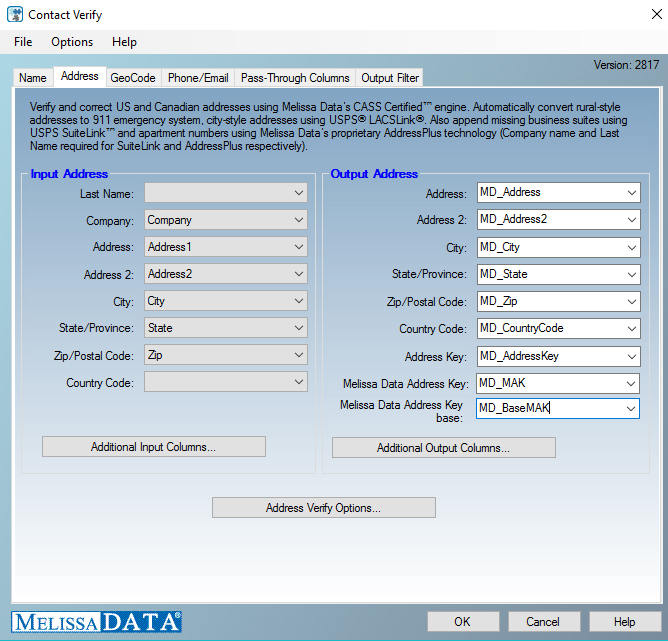Expand the MD_State output dropdown arrow

coord(631,275)
